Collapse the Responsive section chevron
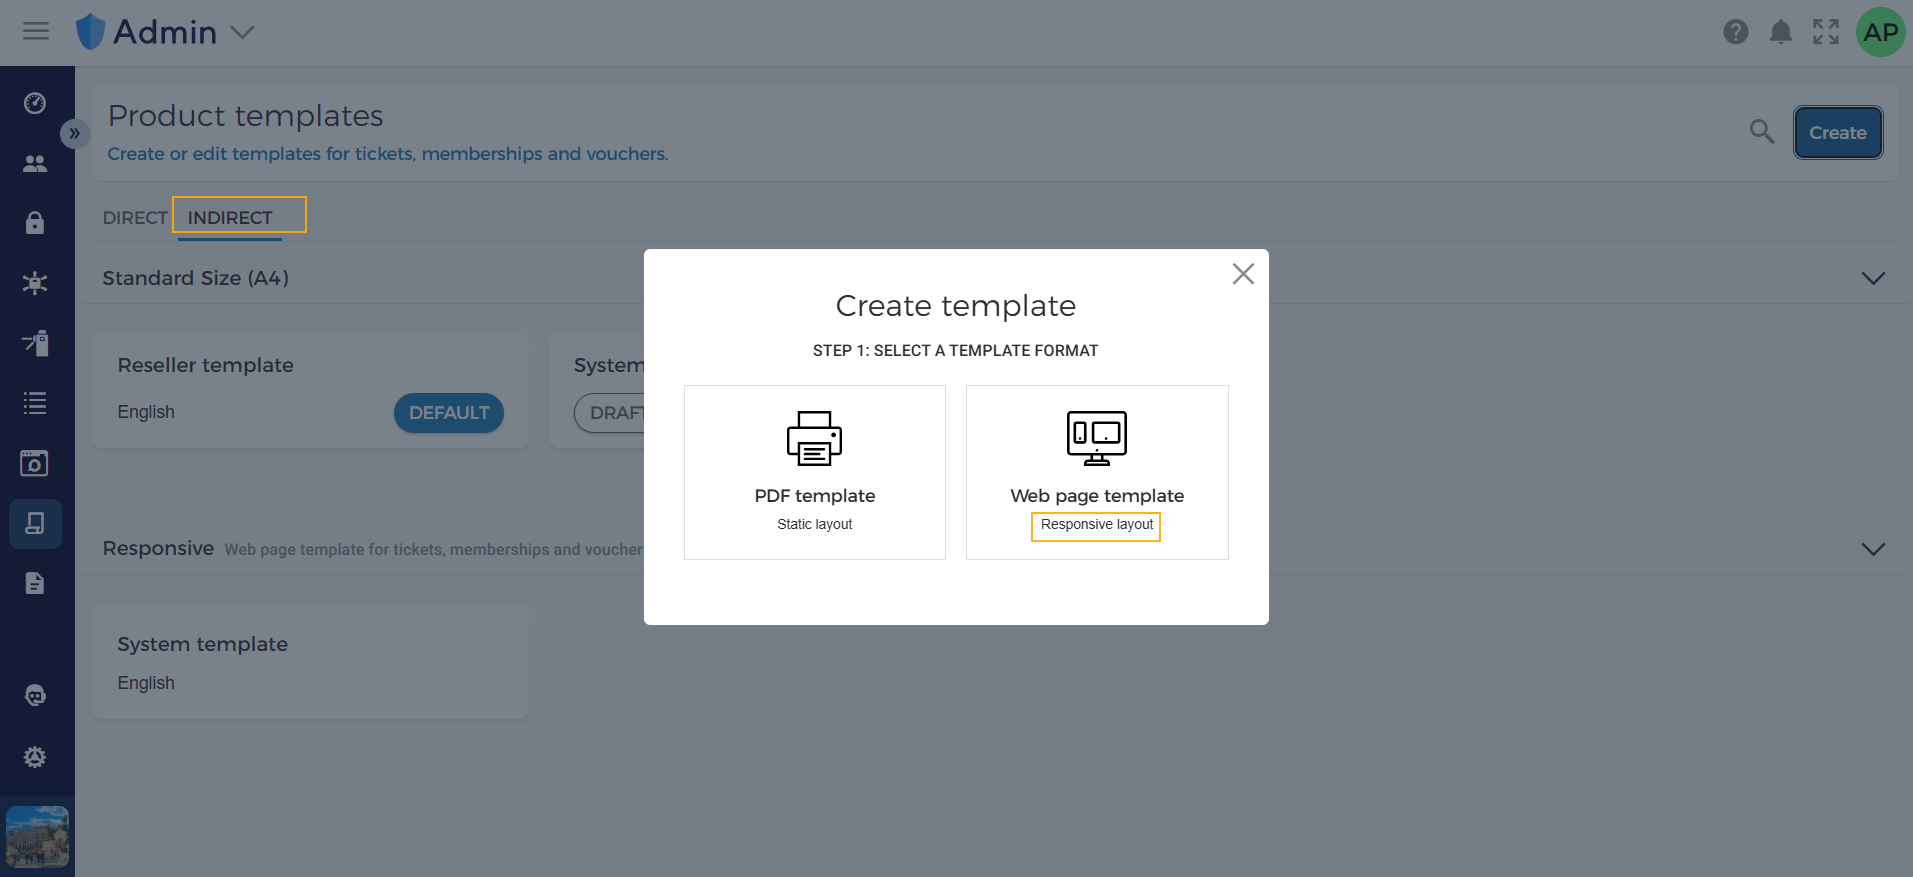 tap(1873, 549)
